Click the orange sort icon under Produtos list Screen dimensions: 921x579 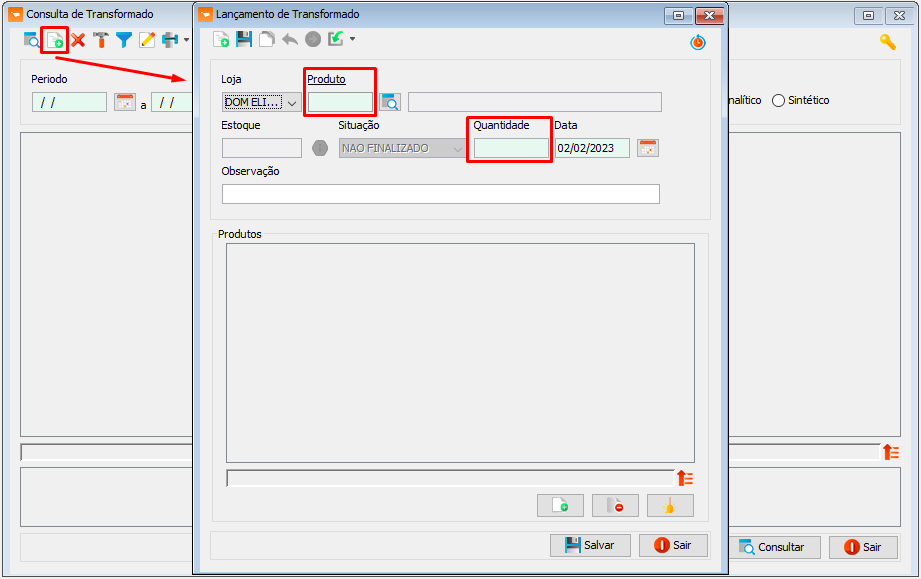point(685,478)
